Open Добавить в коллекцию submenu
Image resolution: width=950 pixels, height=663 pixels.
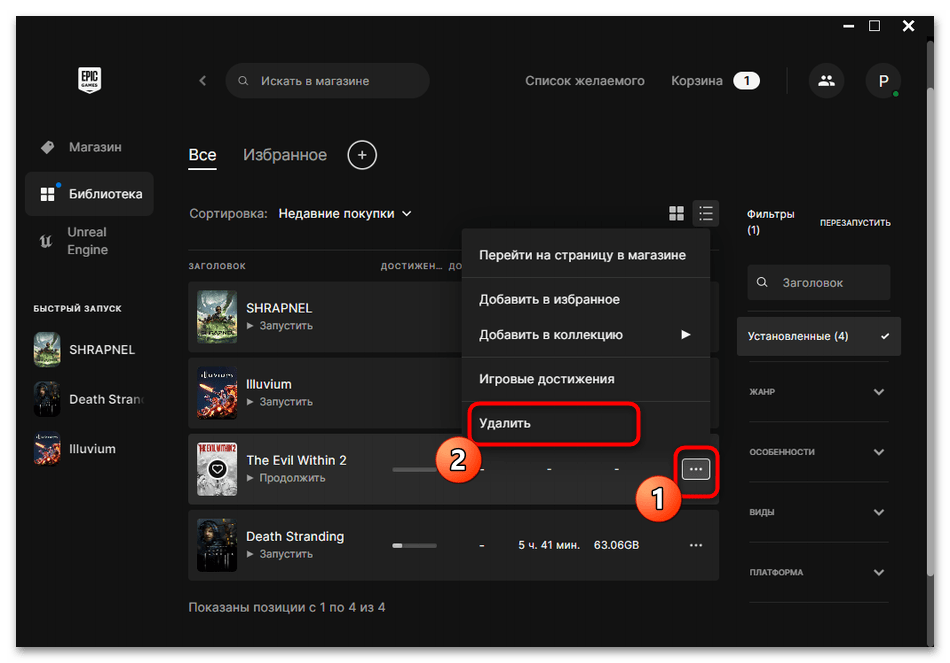tap(585, 335)
